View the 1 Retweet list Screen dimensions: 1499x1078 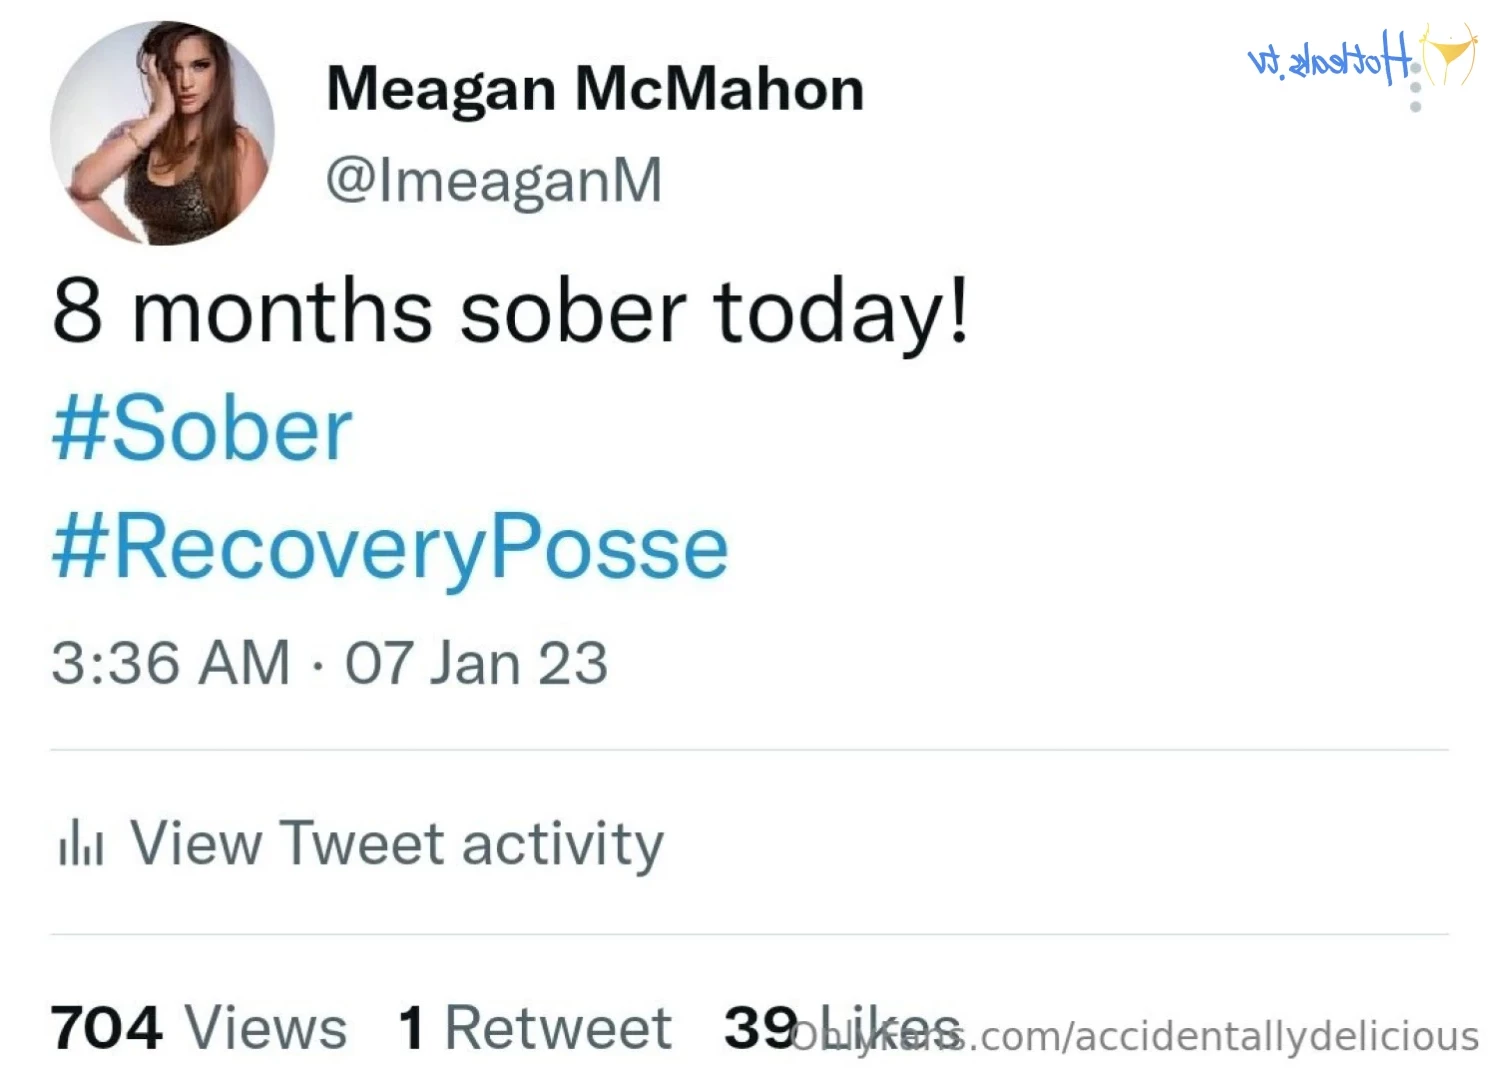pos(534,1028)
